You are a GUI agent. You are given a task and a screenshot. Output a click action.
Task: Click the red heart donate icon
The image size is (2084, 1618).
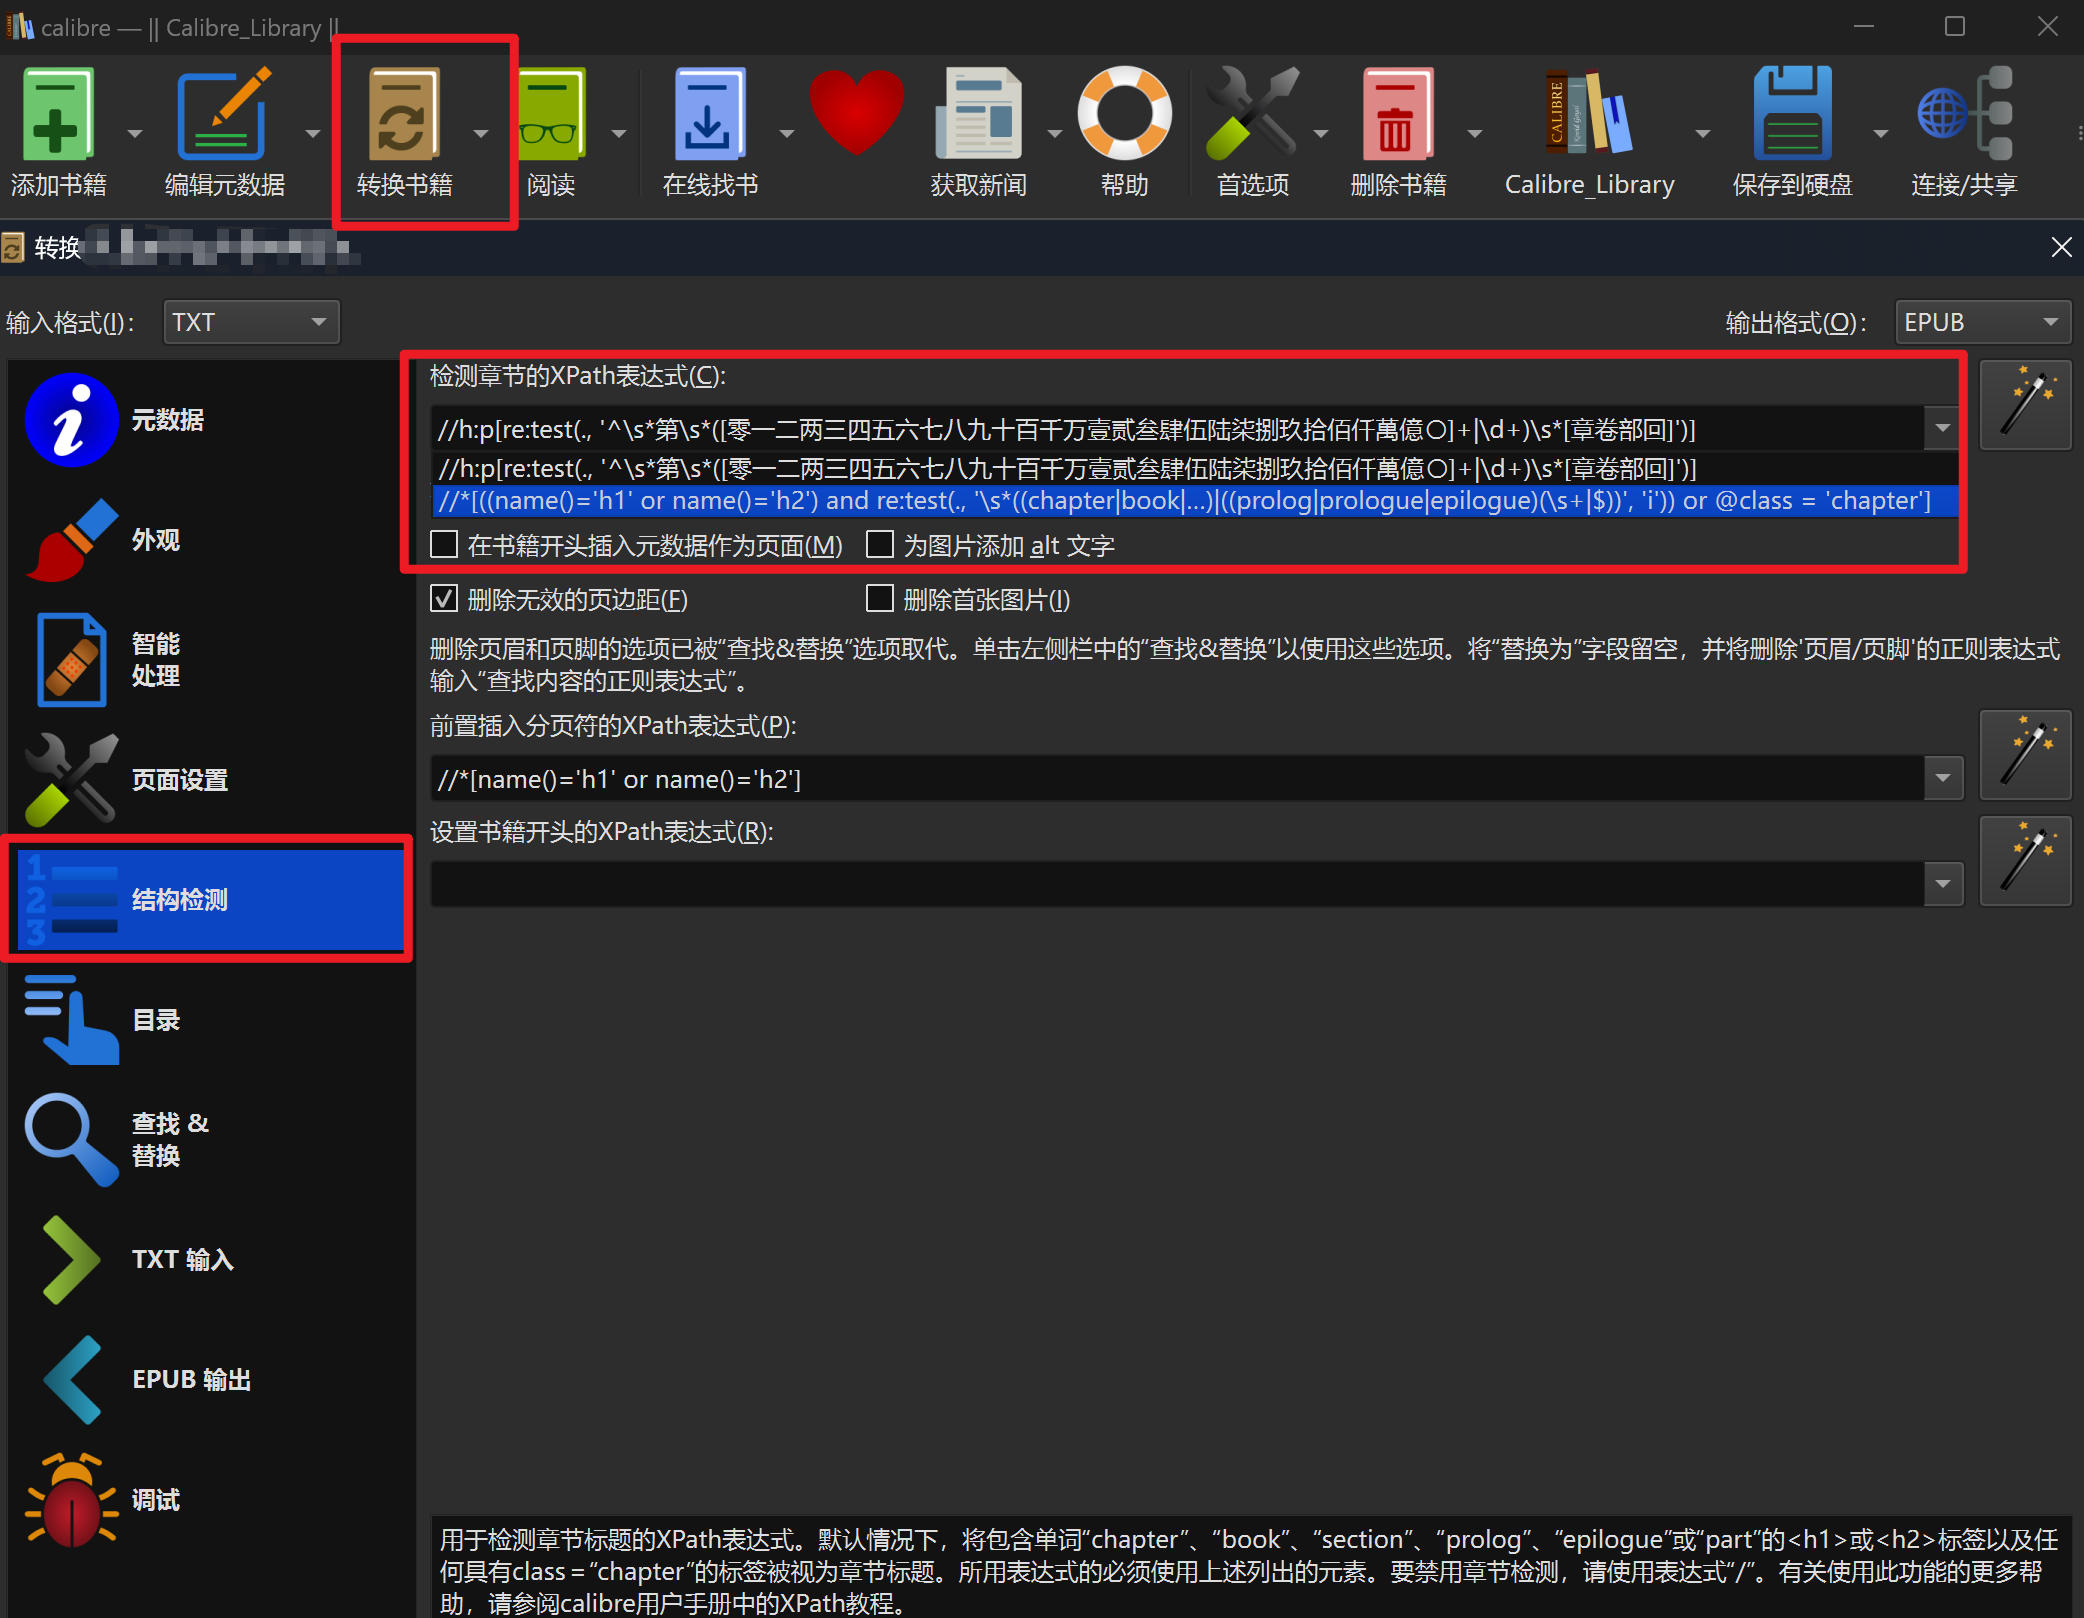(x=856, y=110)
